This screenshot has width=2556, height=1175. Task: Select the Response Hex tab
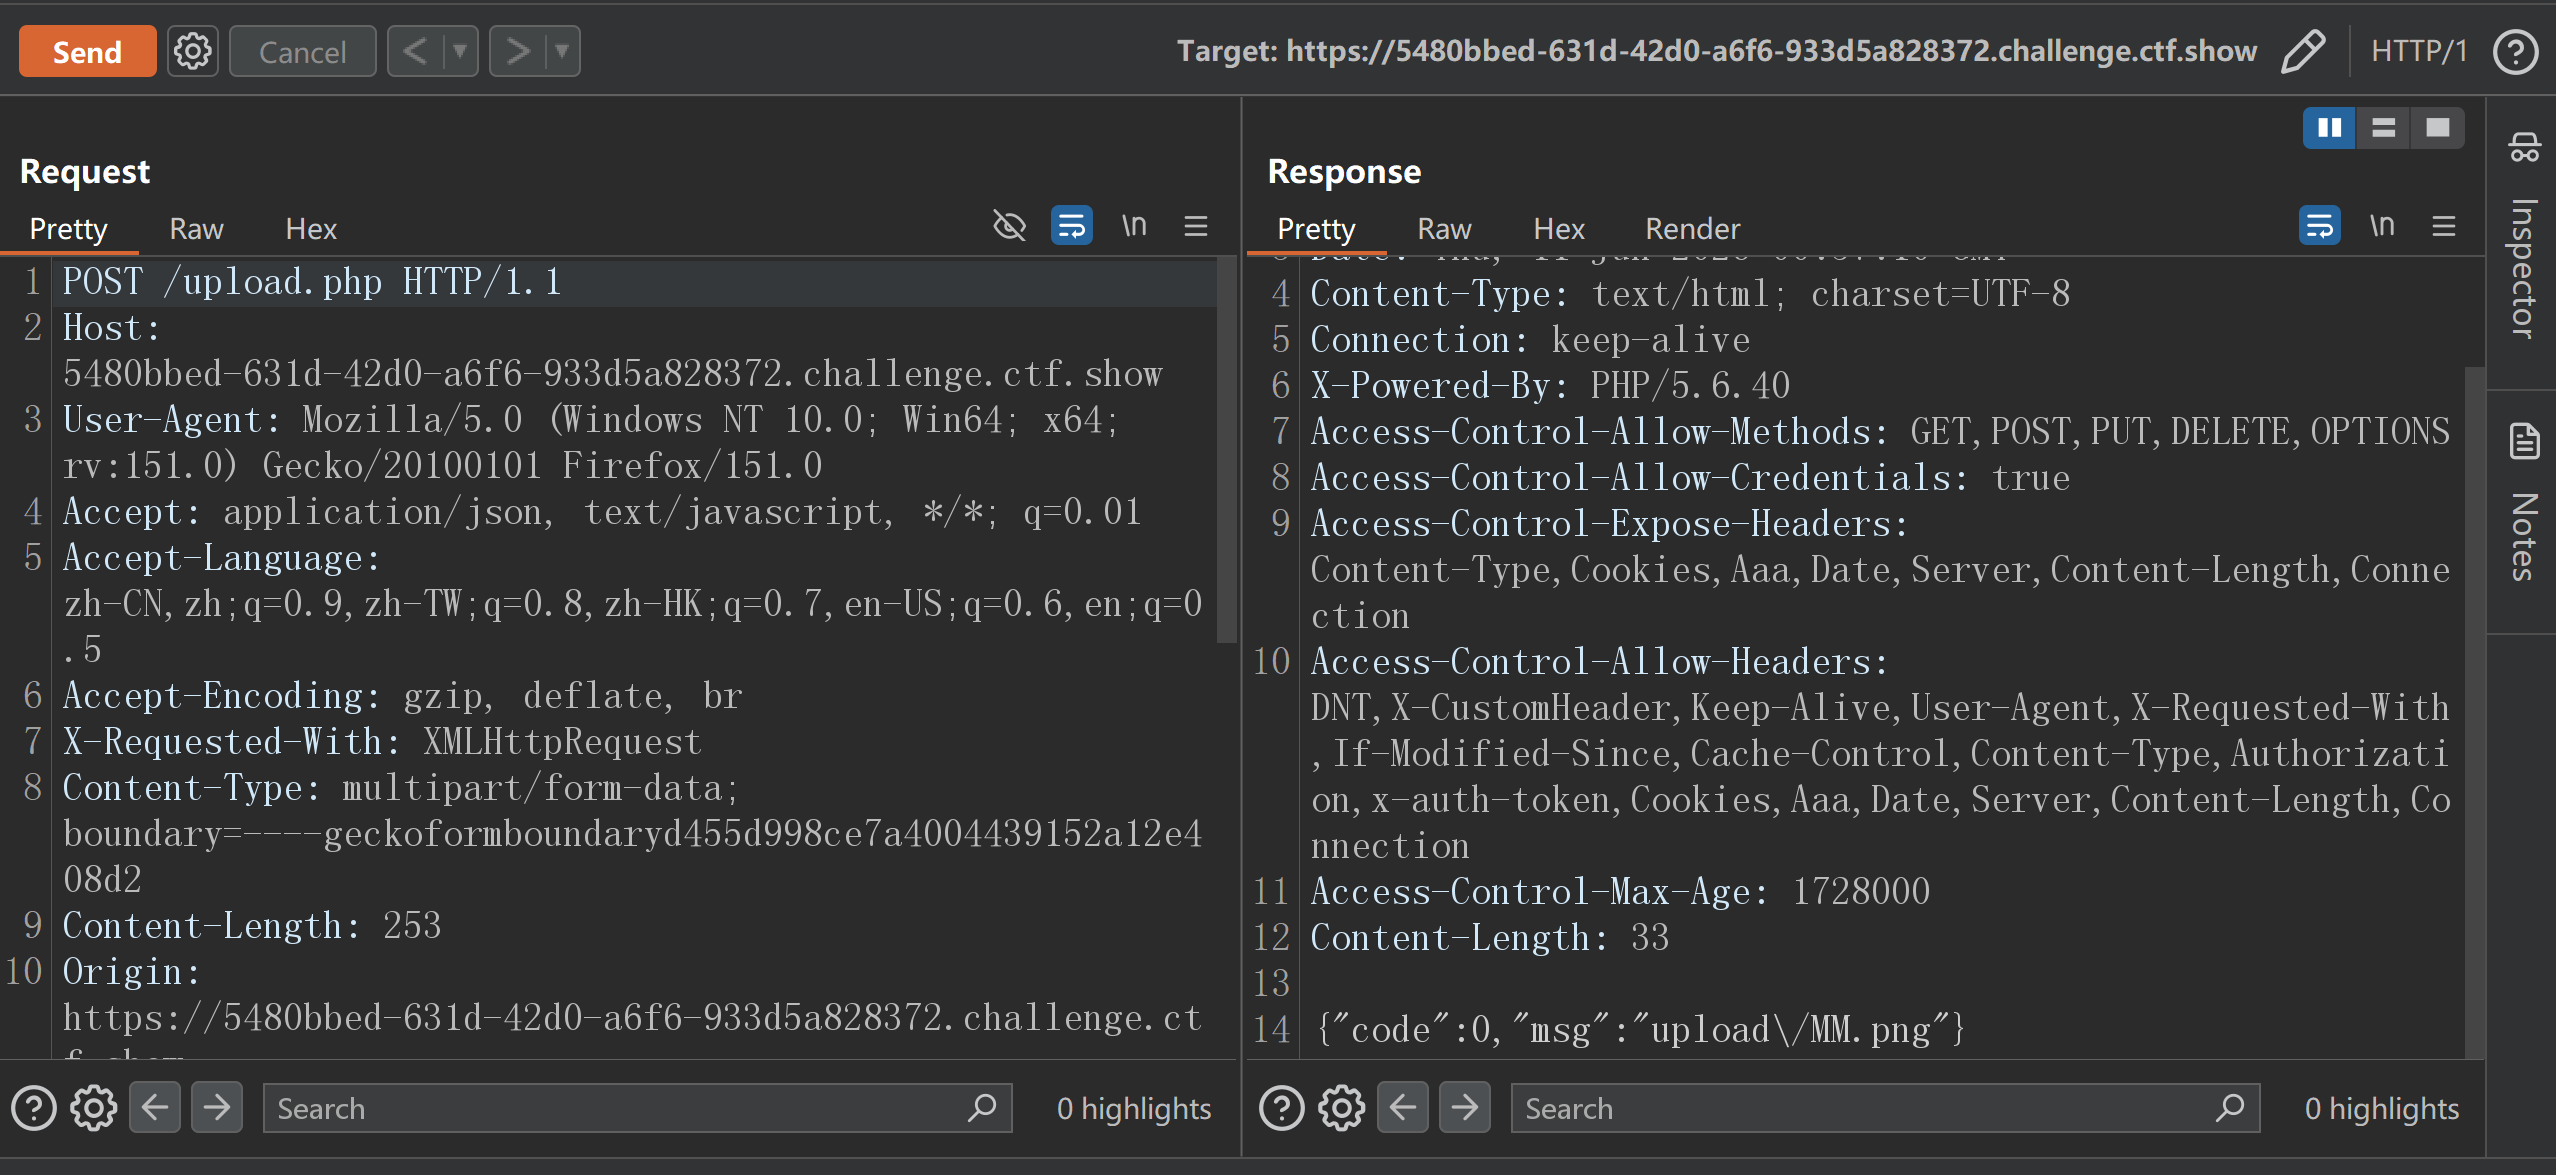[x=1559, y=229]
